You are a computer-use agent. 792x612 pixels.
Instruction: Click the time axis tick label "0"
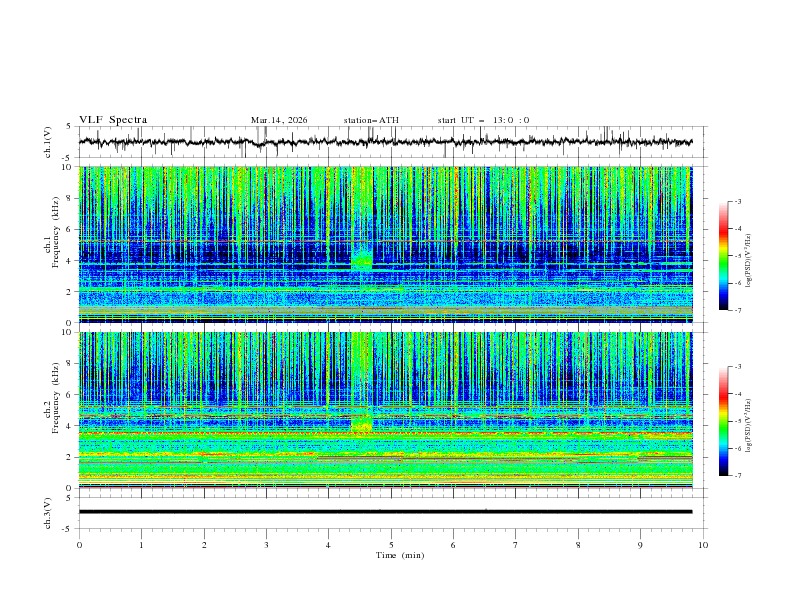[x=79, y=545]
